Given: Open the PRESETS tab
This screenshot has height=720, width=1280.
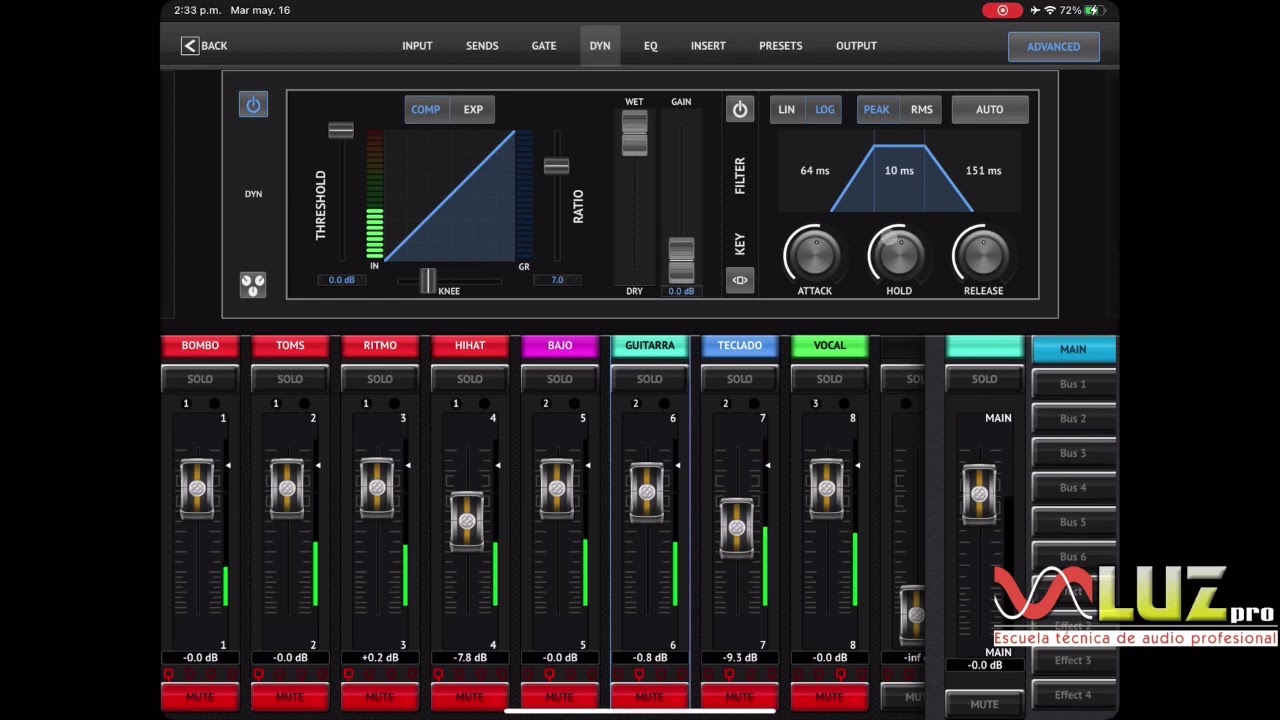Looking at the screenshot, I should coord(780,46).
